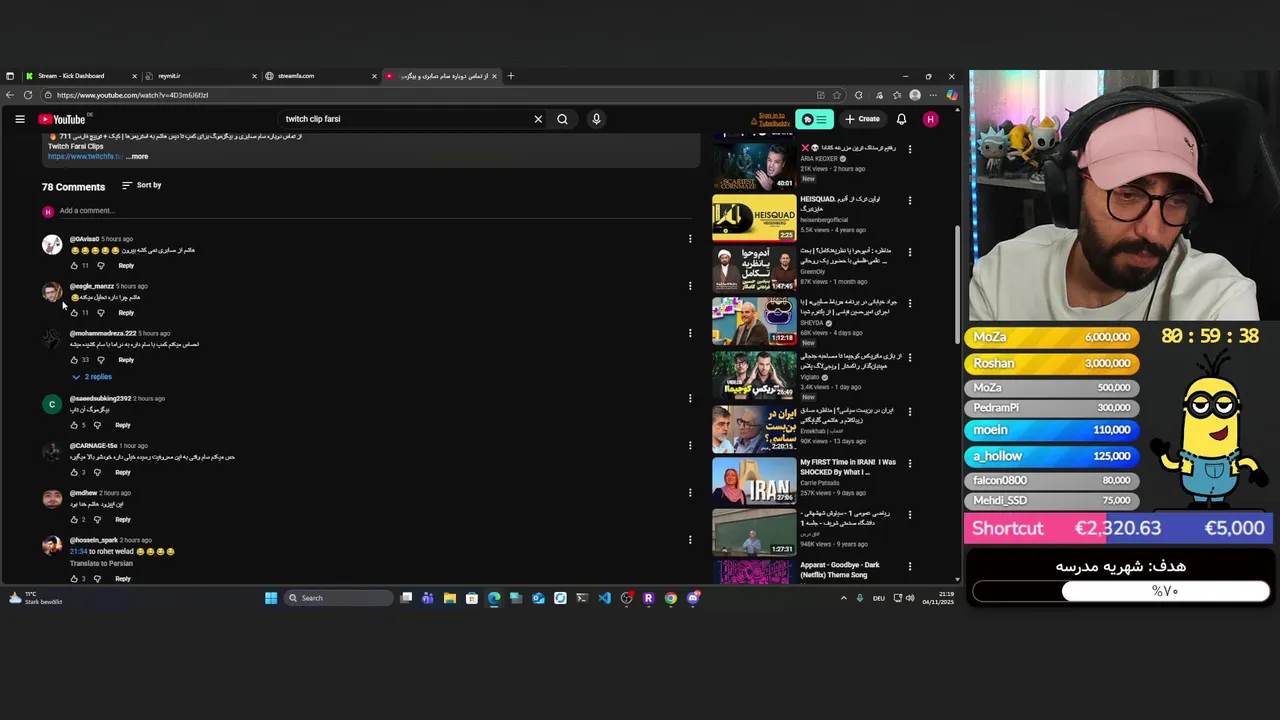The width and height of the screenshot is (1280, 720).
Task: Expand description with ...more
Action: [137, 156]
